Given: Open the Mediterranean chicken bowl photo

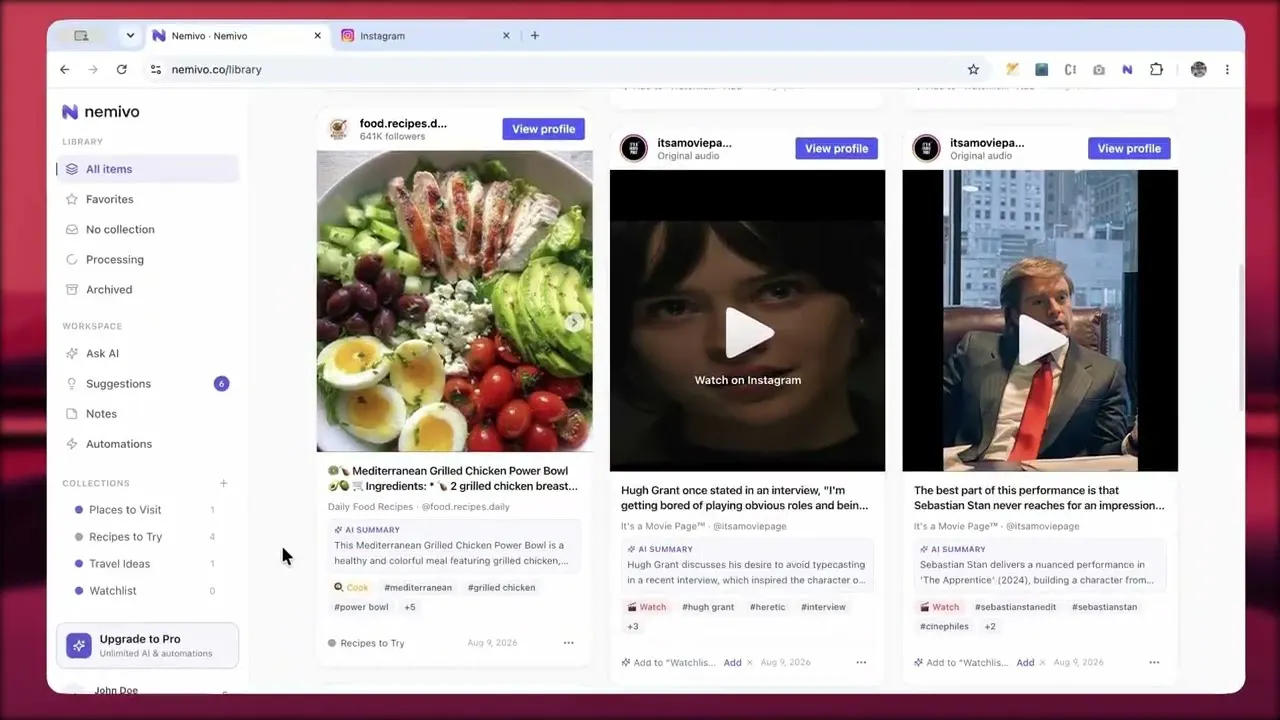Looking at the screenshot, I should 455,301.
